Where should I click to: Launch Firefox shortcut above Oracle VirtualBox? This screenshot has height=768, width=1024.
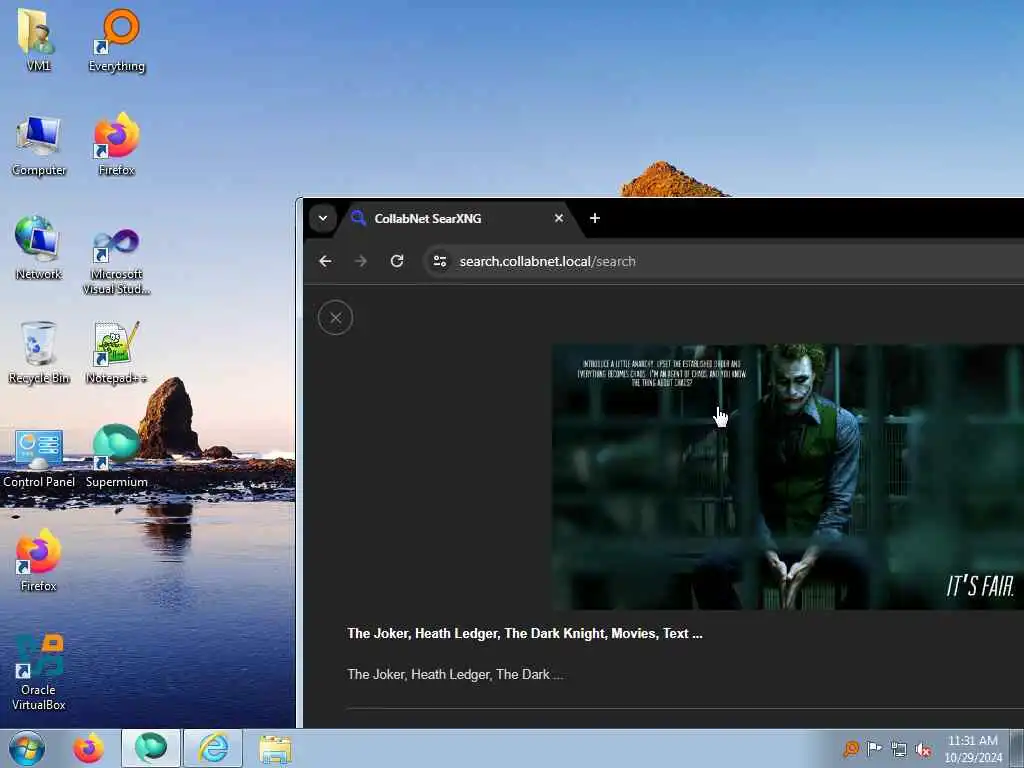(x=39, y=560)
